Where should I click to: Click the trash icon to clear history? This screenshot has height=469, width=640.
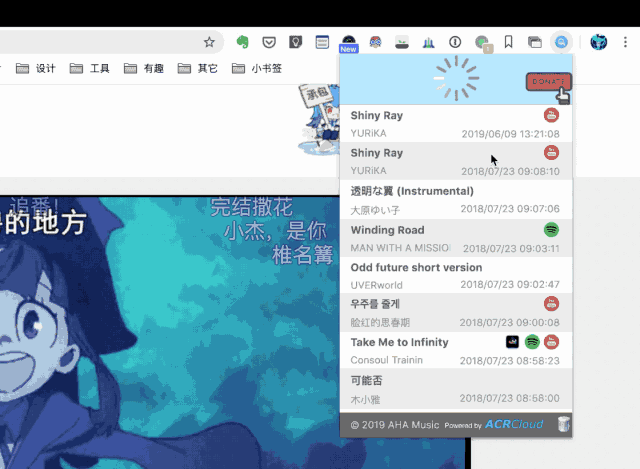click(x=564, y=424)
